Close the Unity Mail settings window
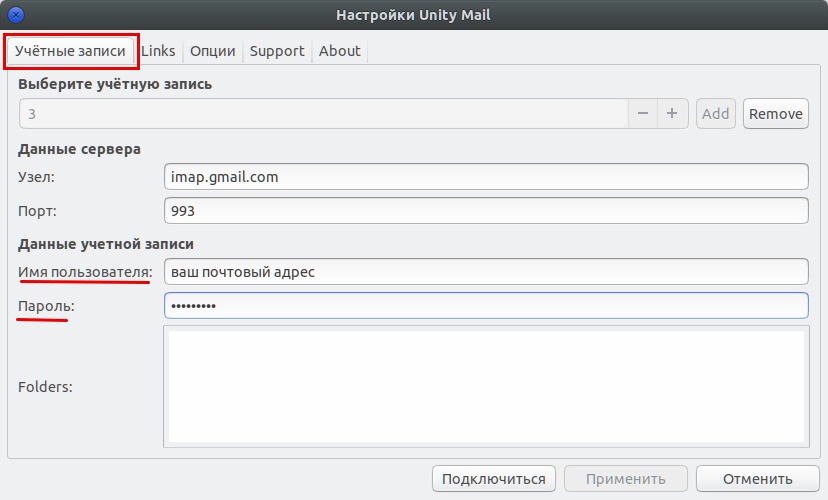 pos(16,15)
